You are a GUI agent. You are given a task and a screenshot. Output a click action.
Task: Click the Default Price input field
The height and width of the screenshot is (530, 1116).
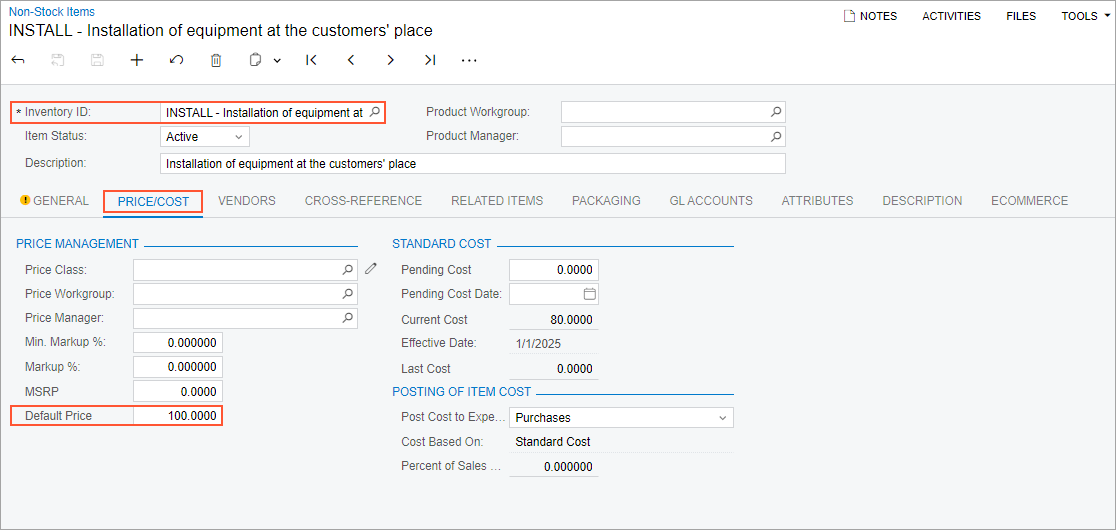tap(177, 415)
